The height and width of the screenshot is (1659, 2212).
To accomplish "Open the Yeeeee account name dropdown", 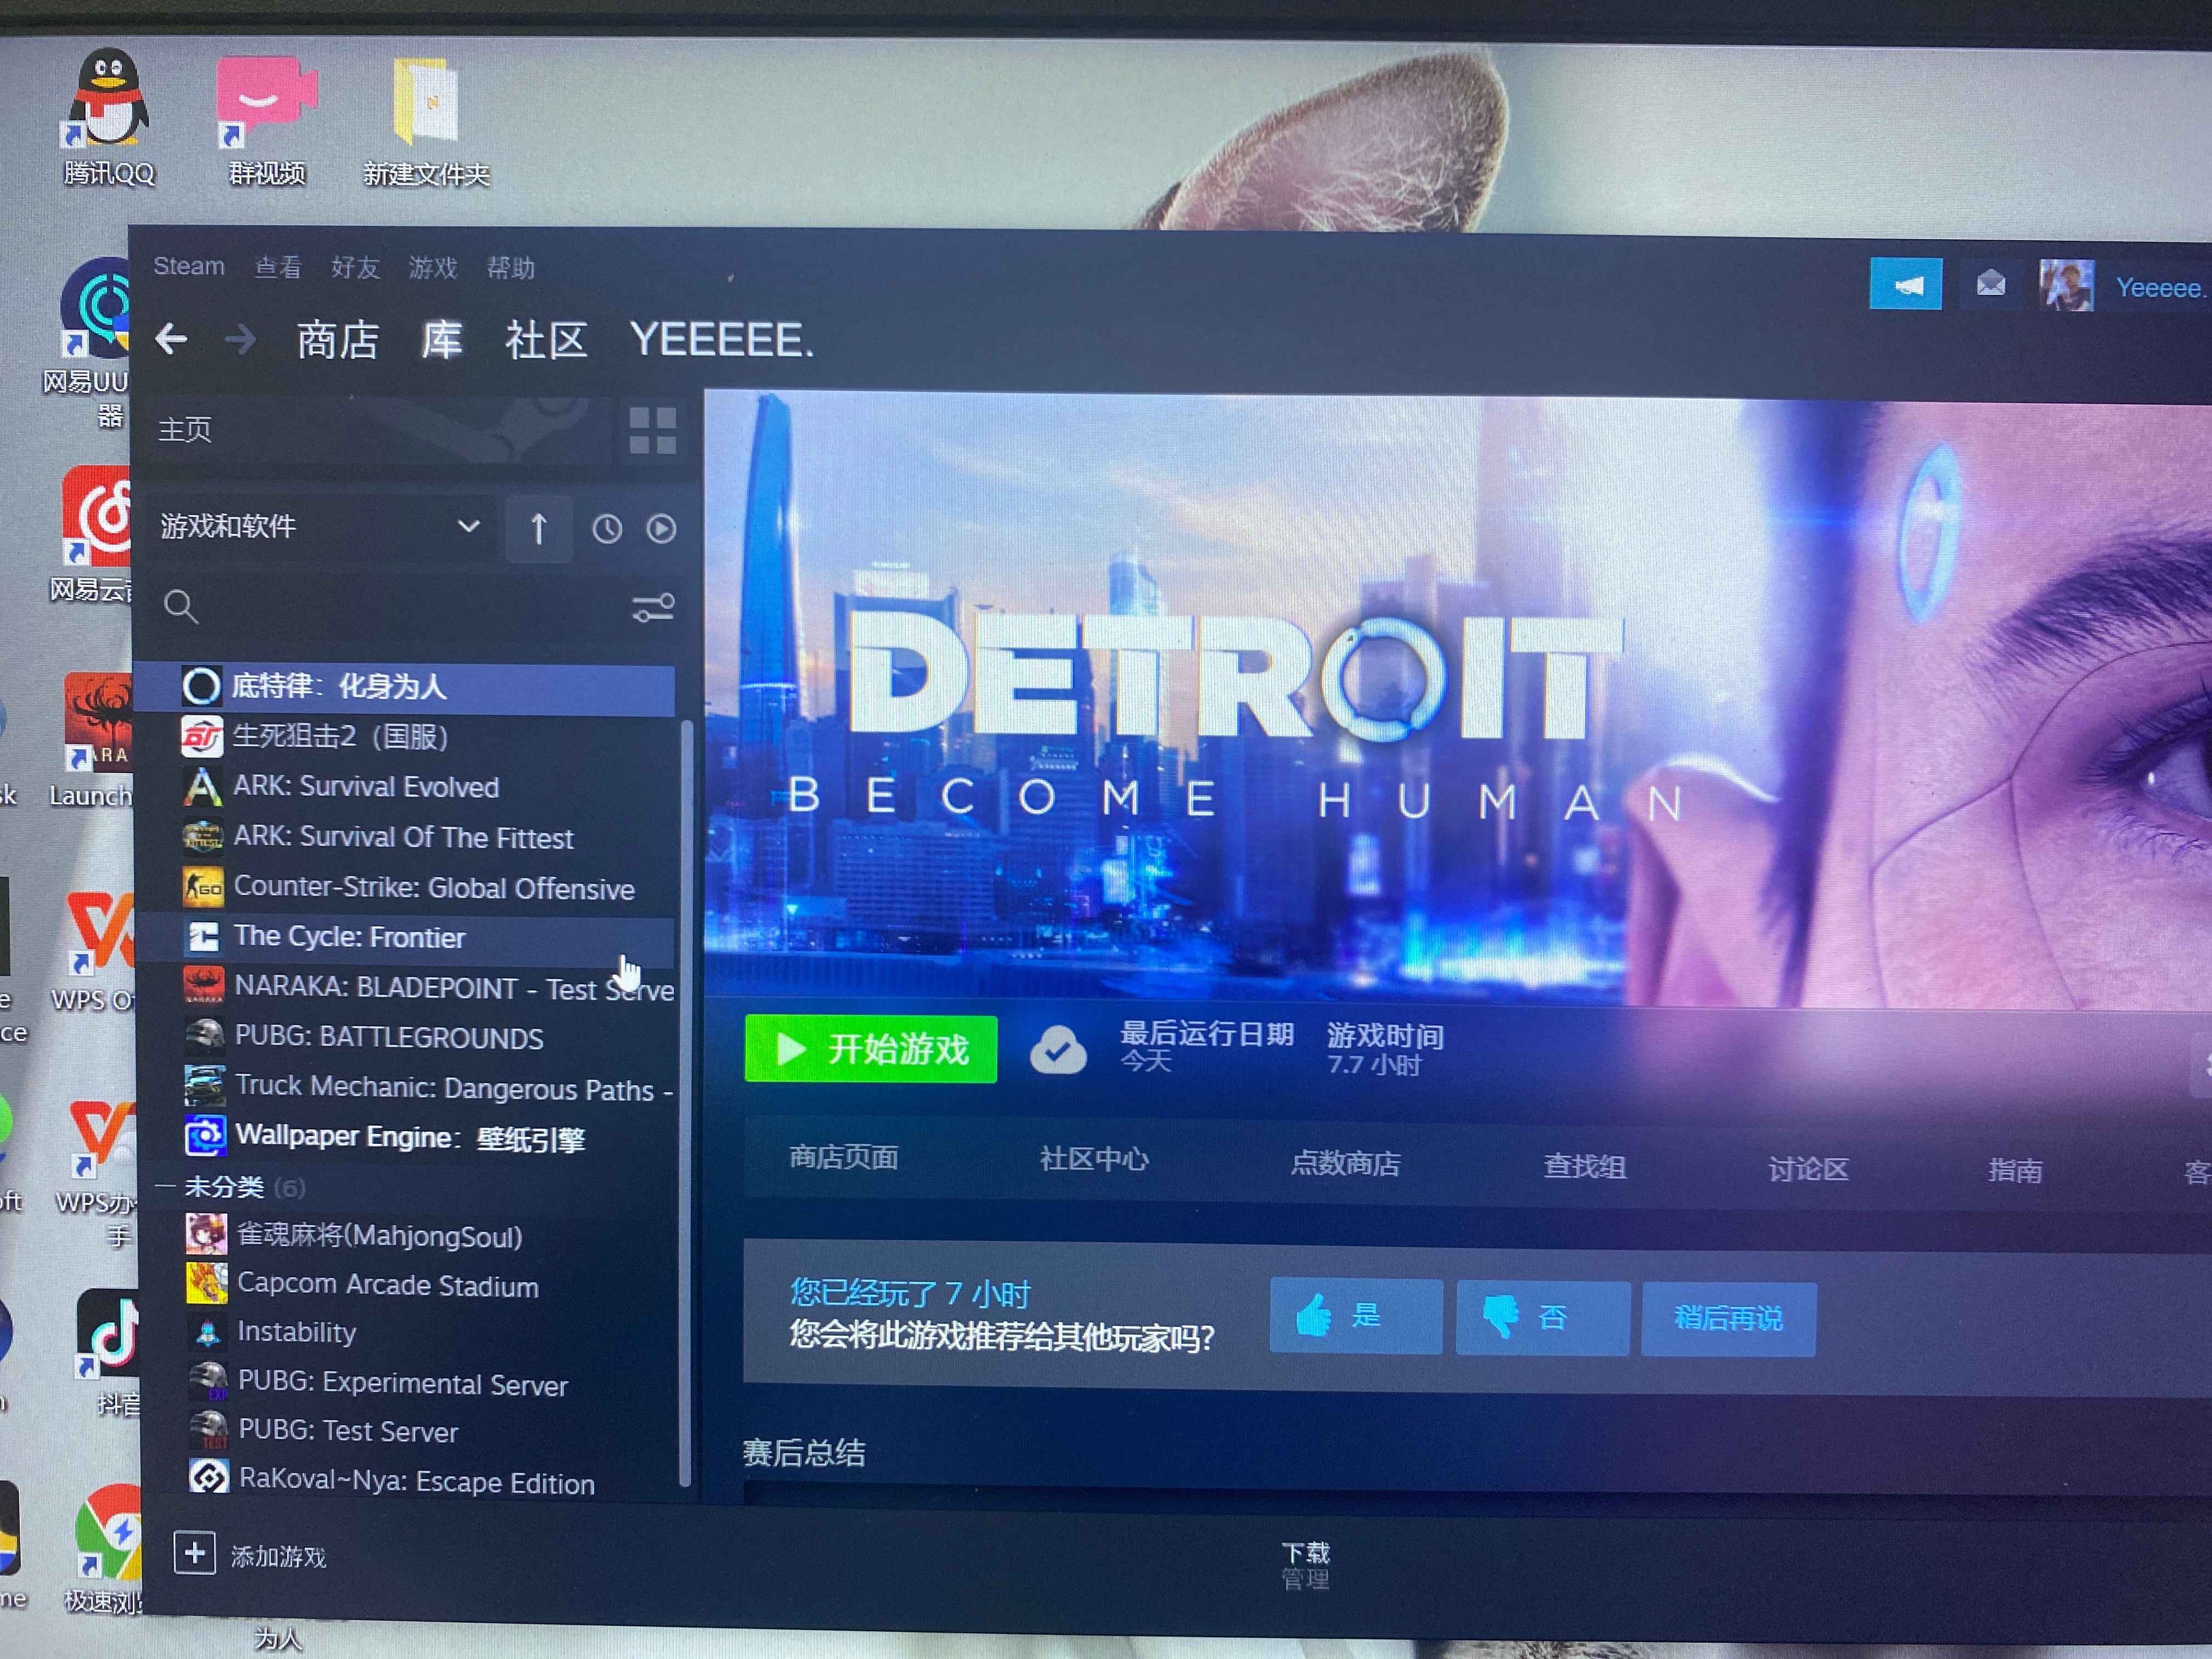I will (x=2160, y=288).
